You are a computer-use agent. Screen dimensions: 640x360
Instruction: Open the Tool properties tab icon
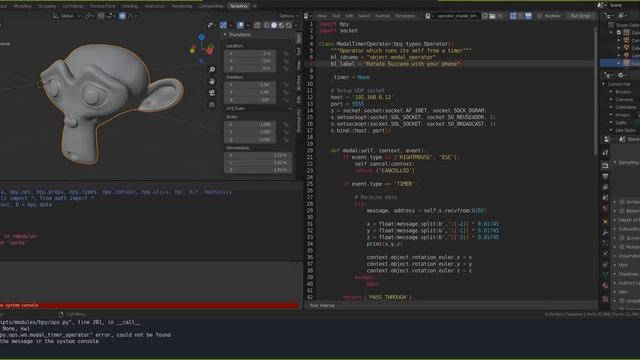[x=605, y=152]
